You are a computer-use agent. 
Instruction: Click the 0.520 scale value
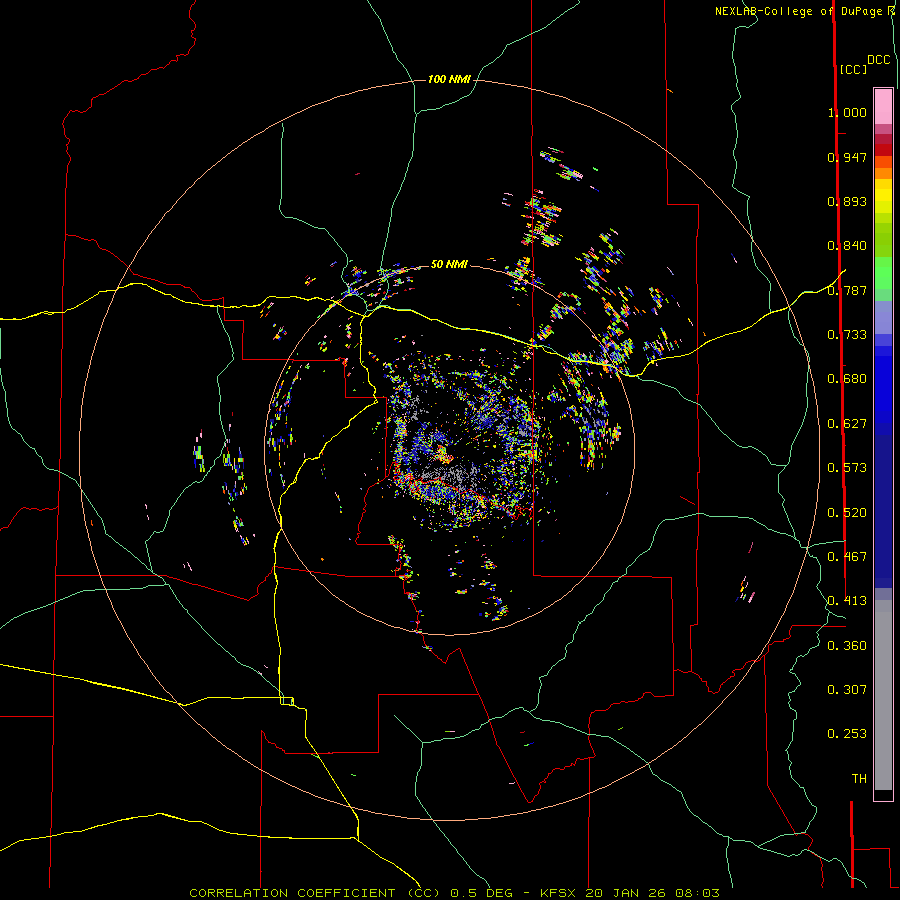[847, 513]
